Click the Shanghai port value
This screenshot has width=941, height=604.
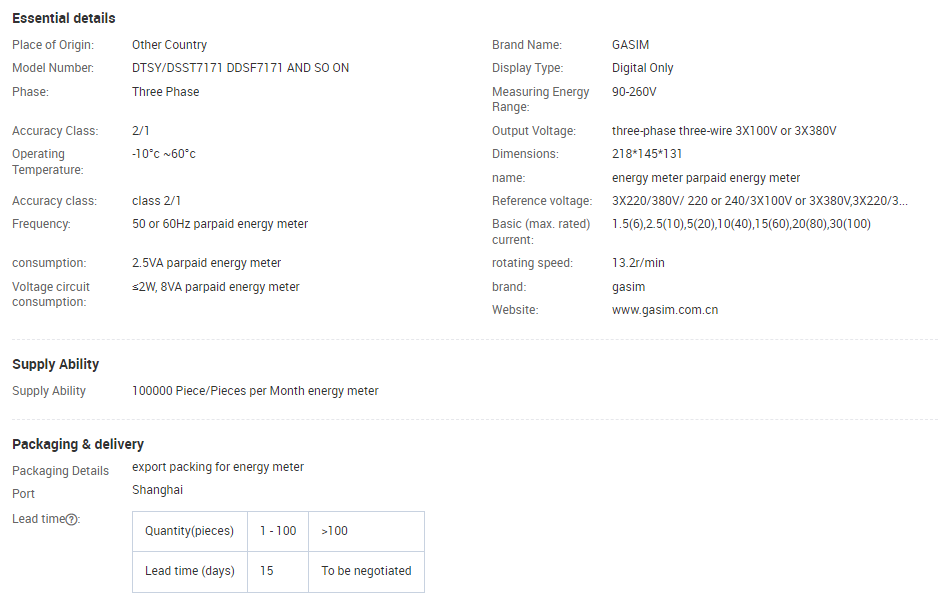[157, 490]
